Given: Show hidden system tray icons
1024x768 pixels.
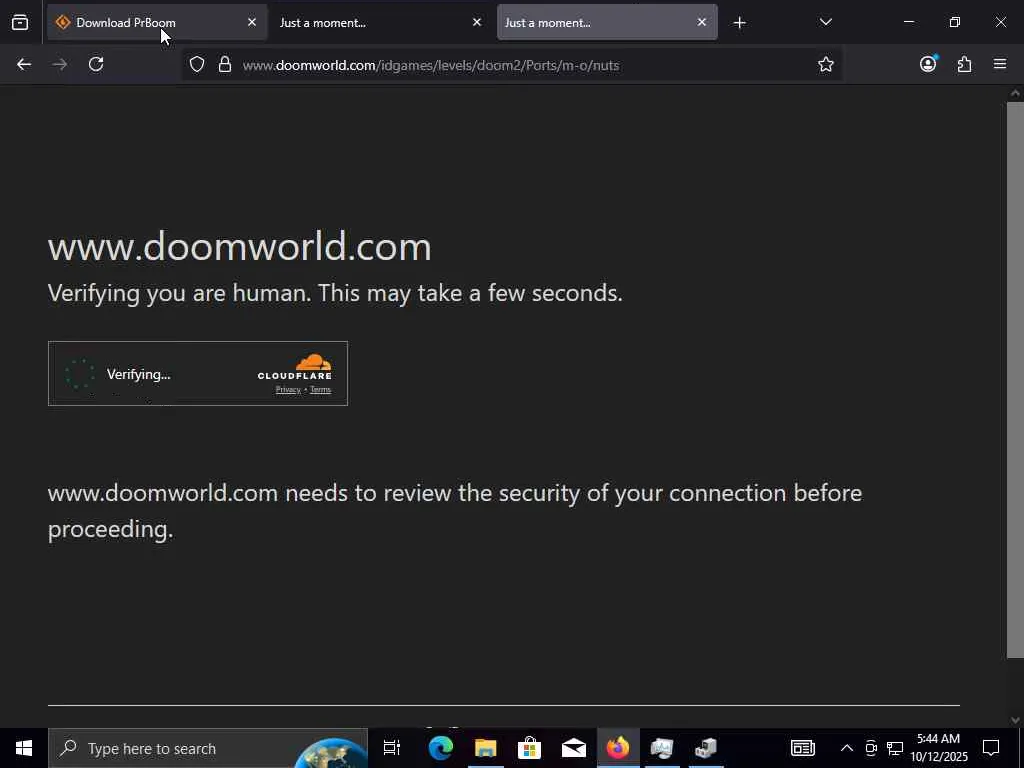Looking at the screenshot, I should click(x=846, y=748).
